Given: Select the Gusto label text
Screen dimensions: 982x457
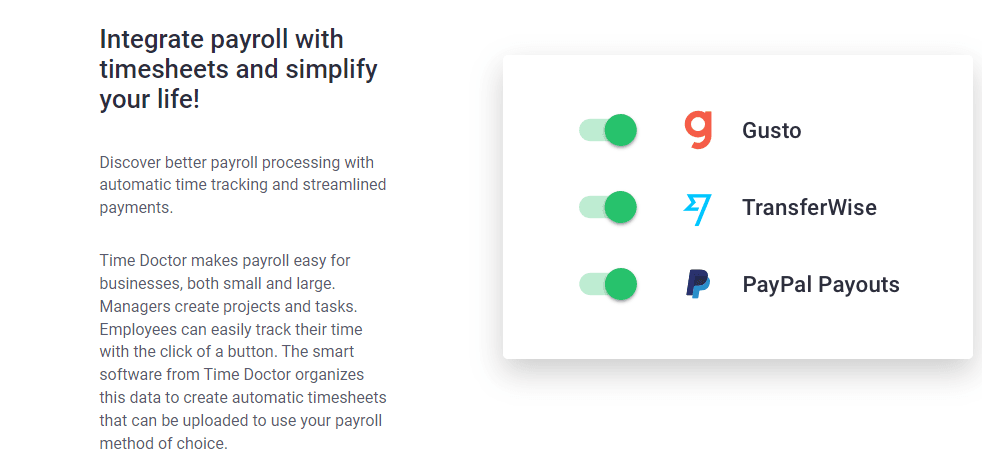Looking at the screenshot, I should pyautogui.click(x=772, y=131).
